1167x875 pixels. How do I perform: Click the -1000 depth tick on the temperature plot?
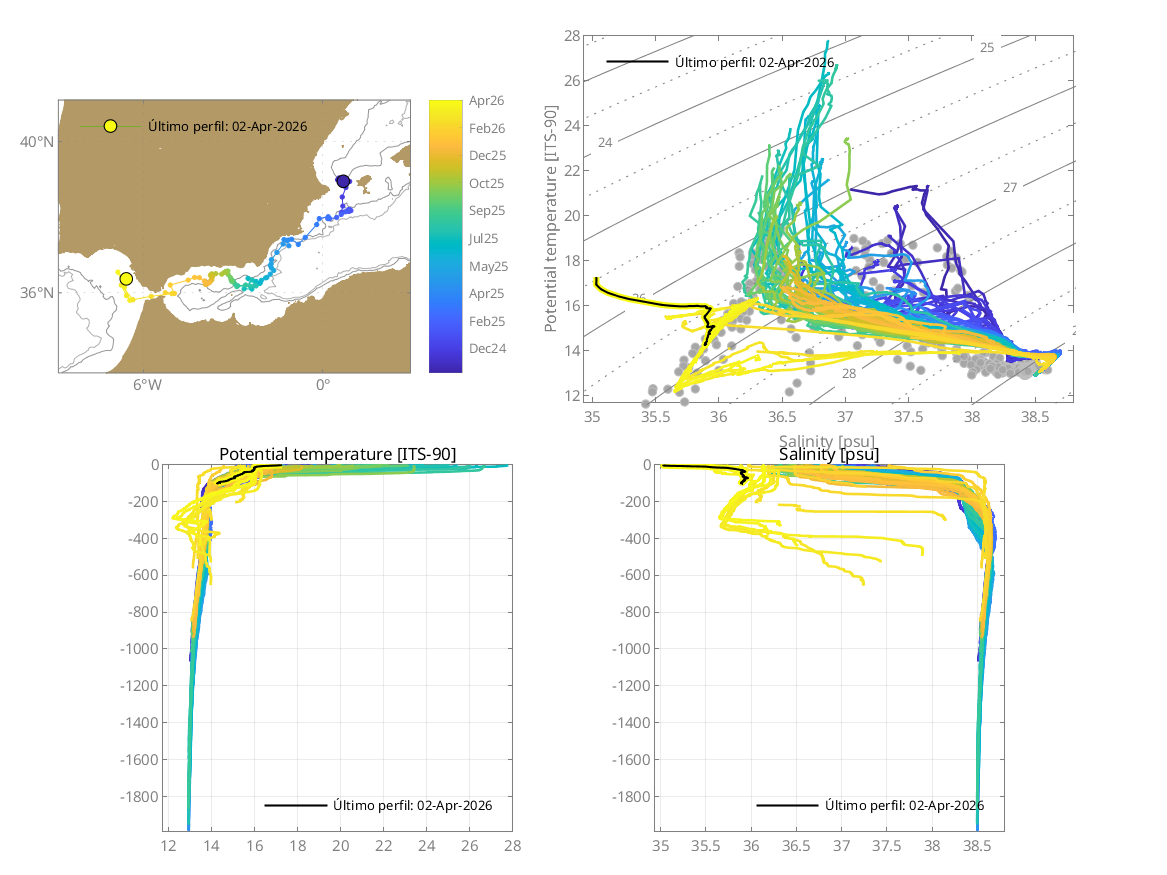click(139, 649)
